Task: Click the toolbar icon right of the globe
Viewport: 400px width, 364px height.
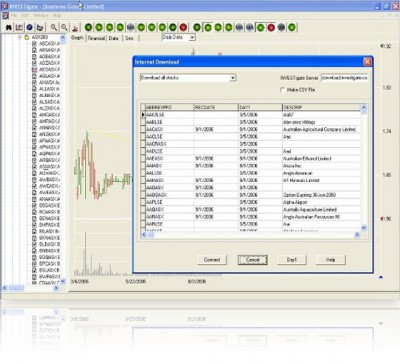Action: [40, 27]
